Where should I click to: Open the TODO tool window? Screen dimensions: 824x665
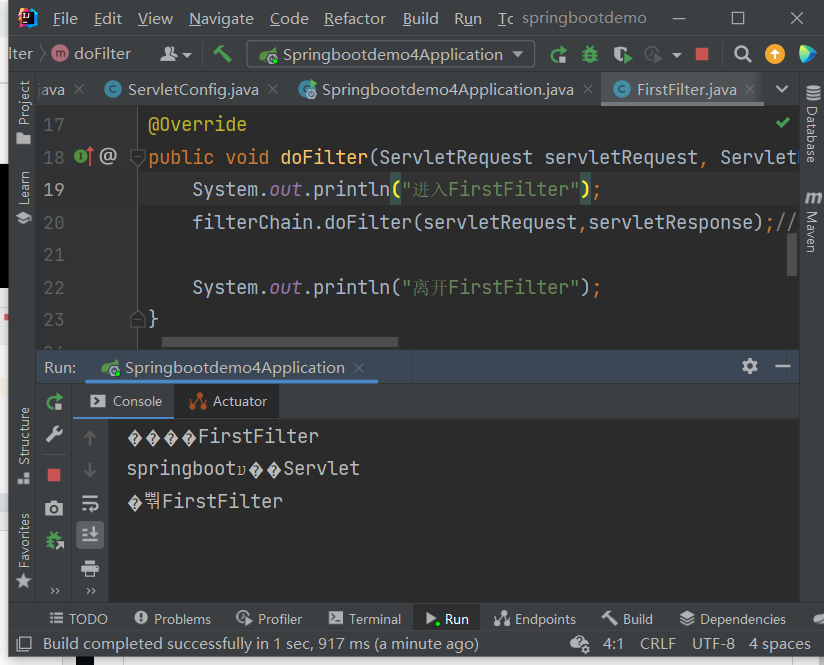pos(79,619)
